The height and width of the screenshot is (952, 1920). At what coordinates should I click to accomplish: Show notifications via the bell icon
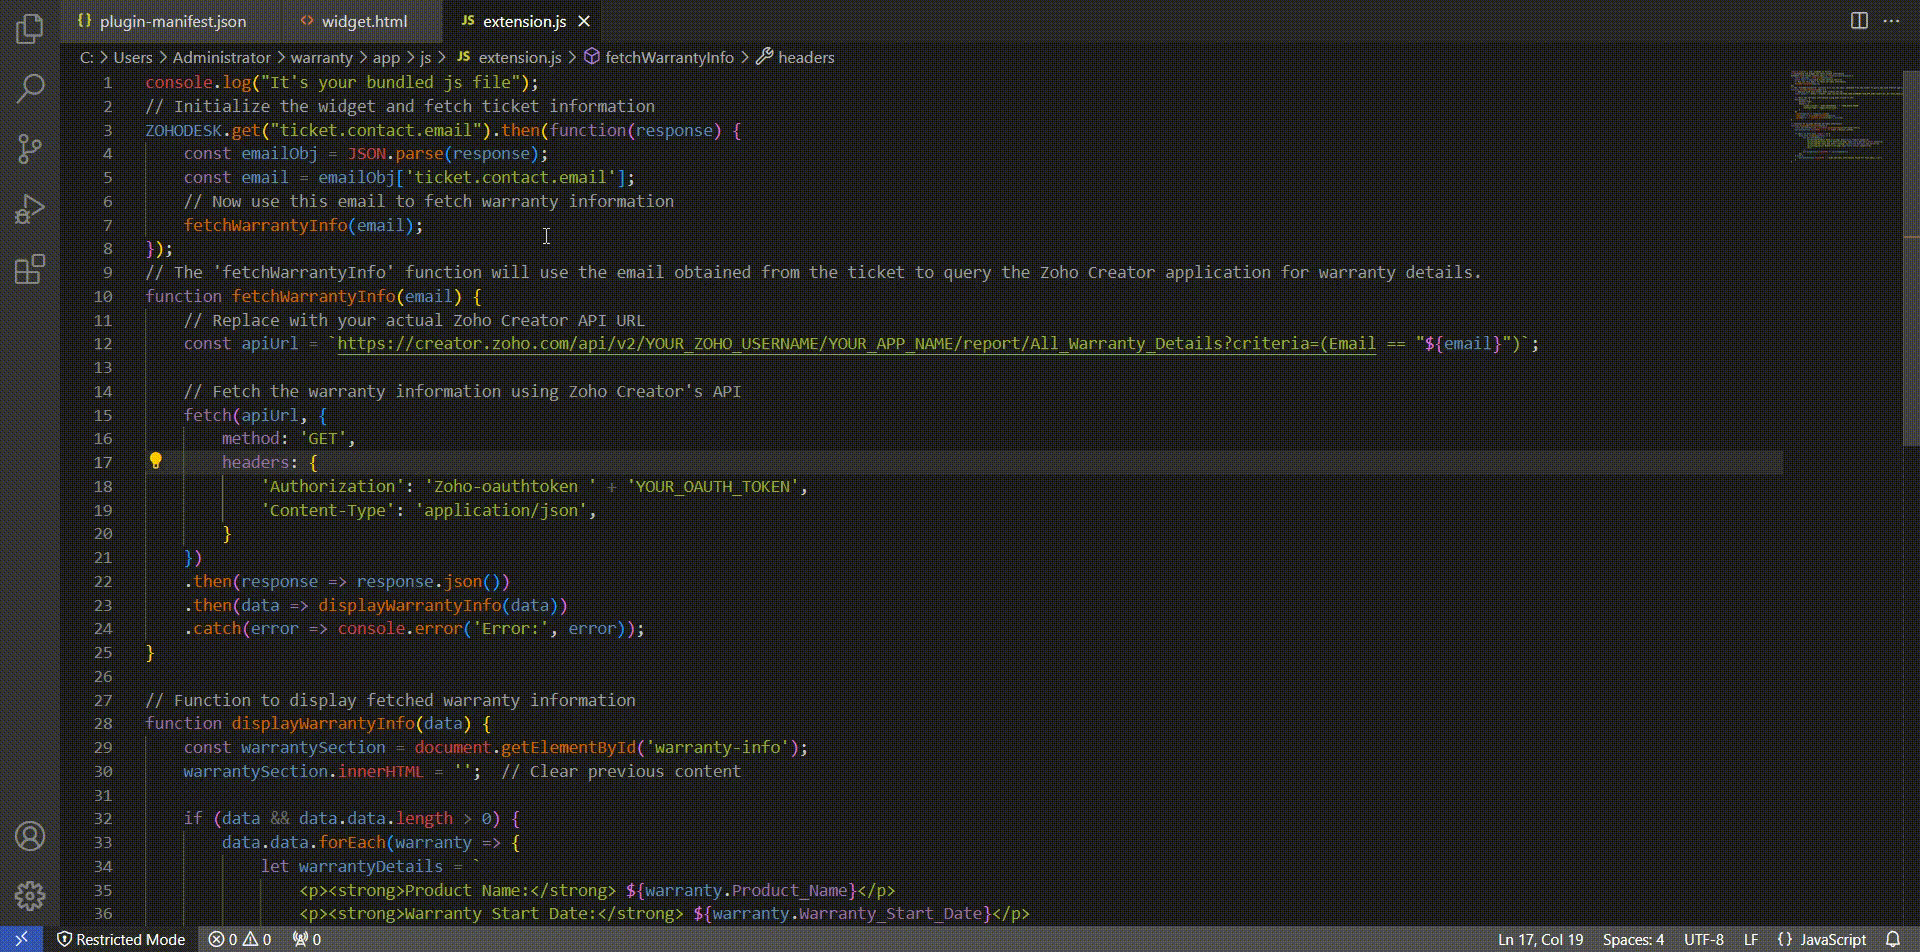[1893, 939]
